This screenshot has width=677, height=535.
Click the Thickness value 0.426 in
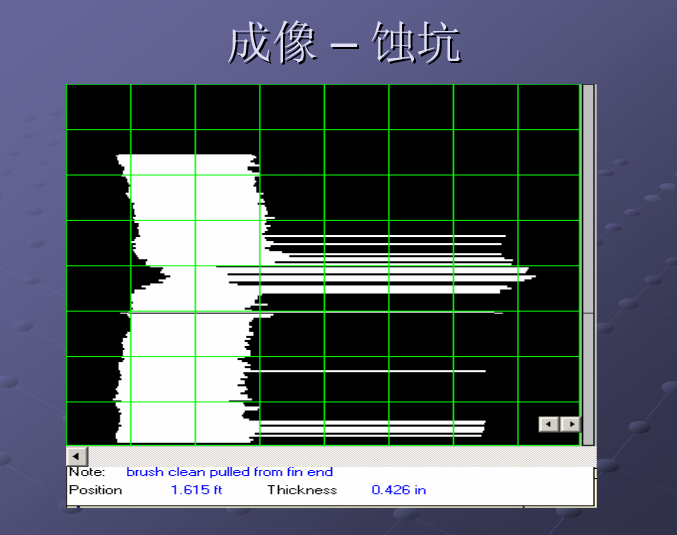coord(398,490)
